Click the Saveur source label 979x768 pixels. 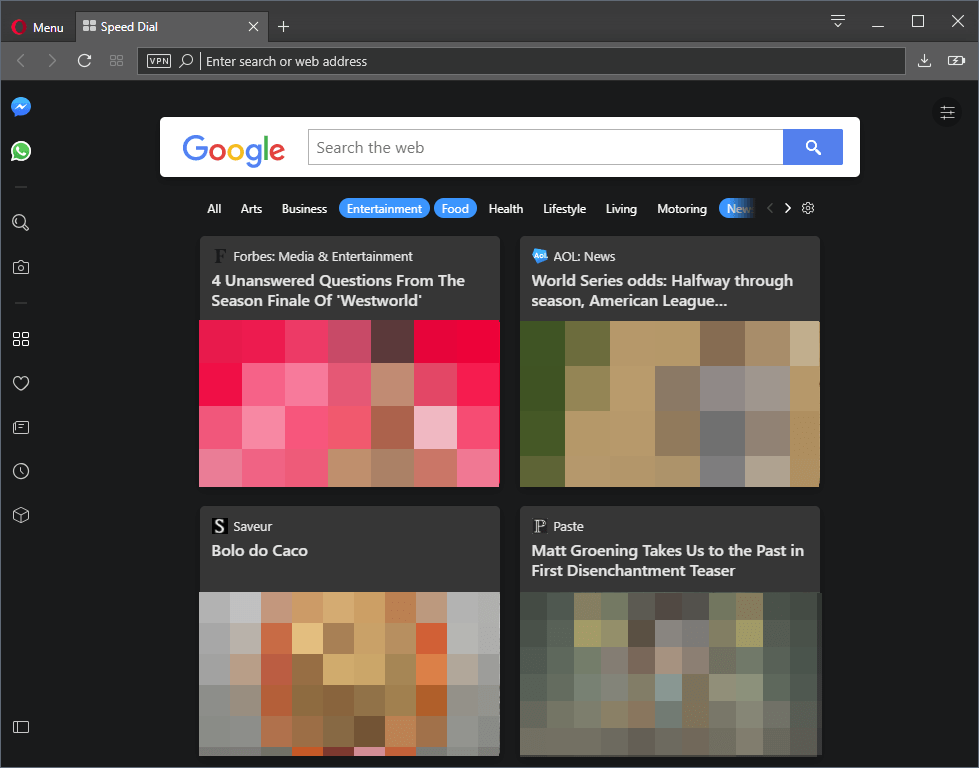pyautogui.click(x=252, y=526)
